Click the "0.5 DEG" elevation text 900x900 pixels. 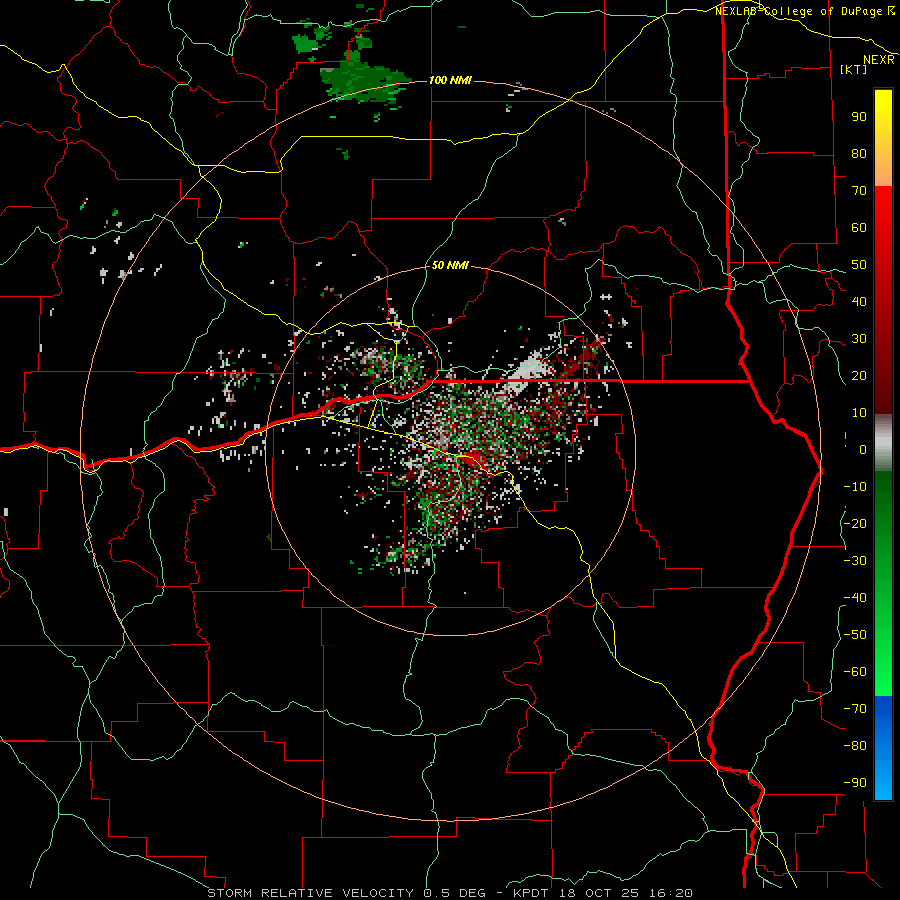[454, 893]
